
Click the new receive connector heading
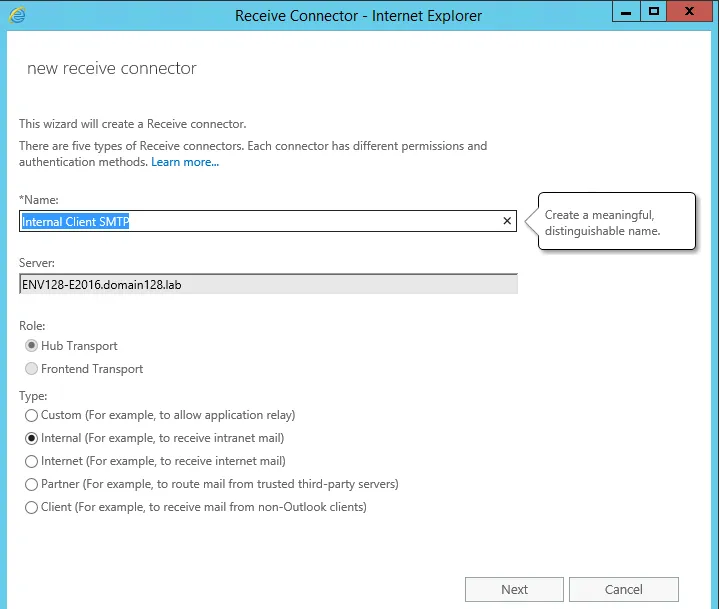click(111, 69)
